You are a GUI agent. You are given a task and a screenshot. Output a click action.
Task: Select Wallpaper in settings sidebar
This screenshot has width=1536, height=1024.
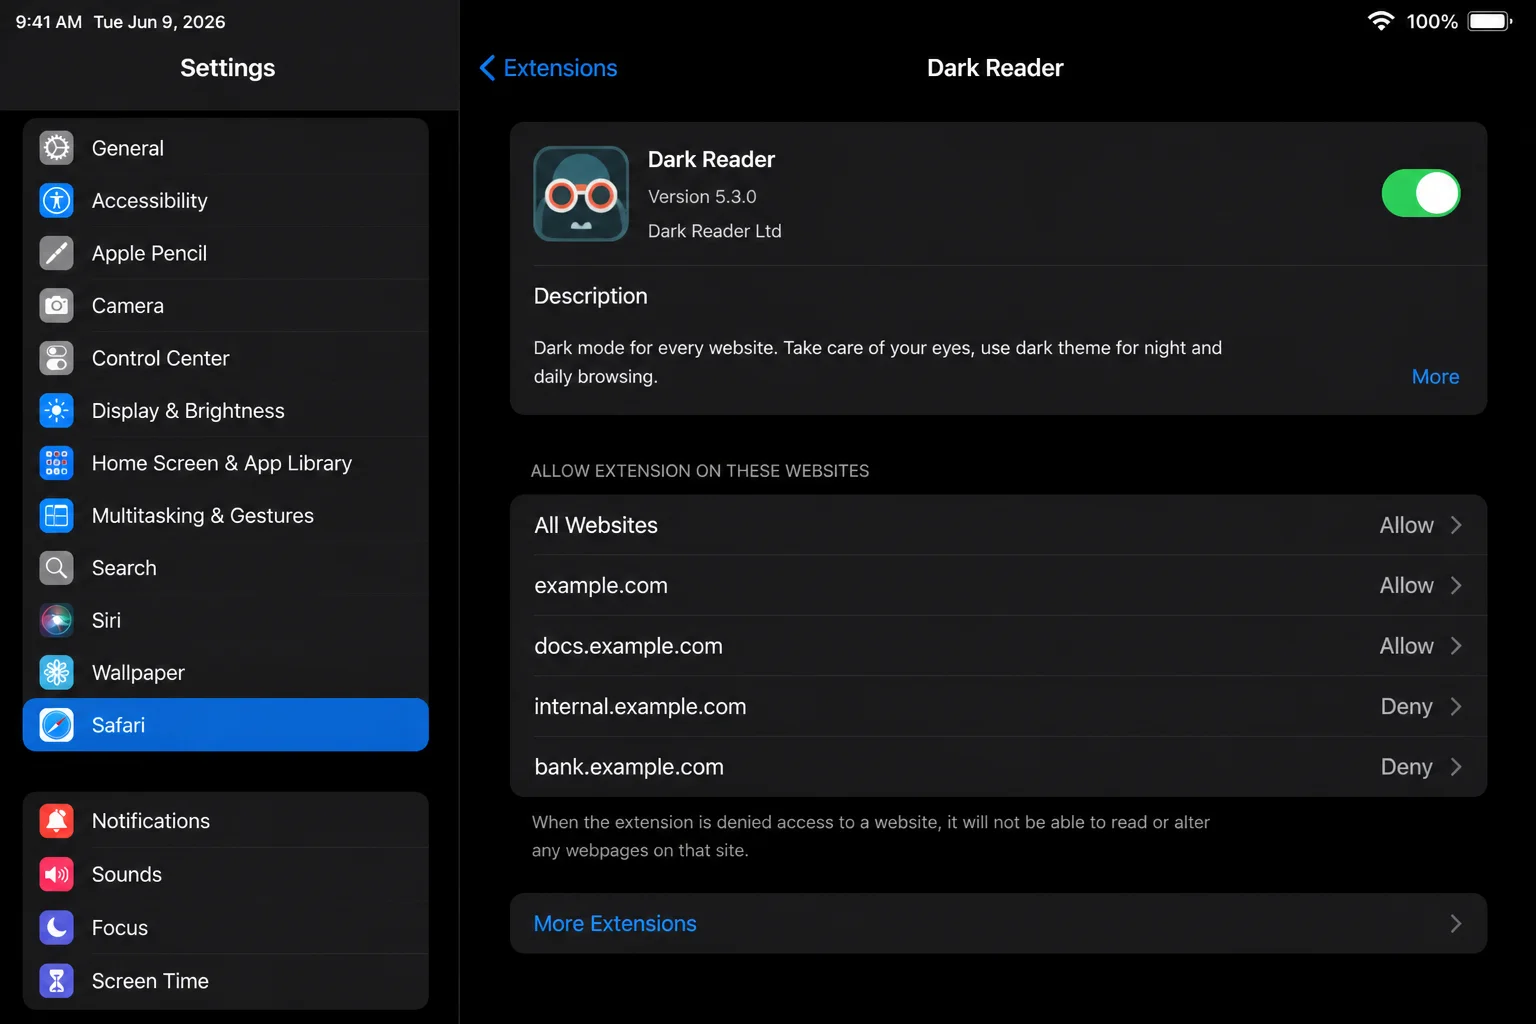click(226, 673)
